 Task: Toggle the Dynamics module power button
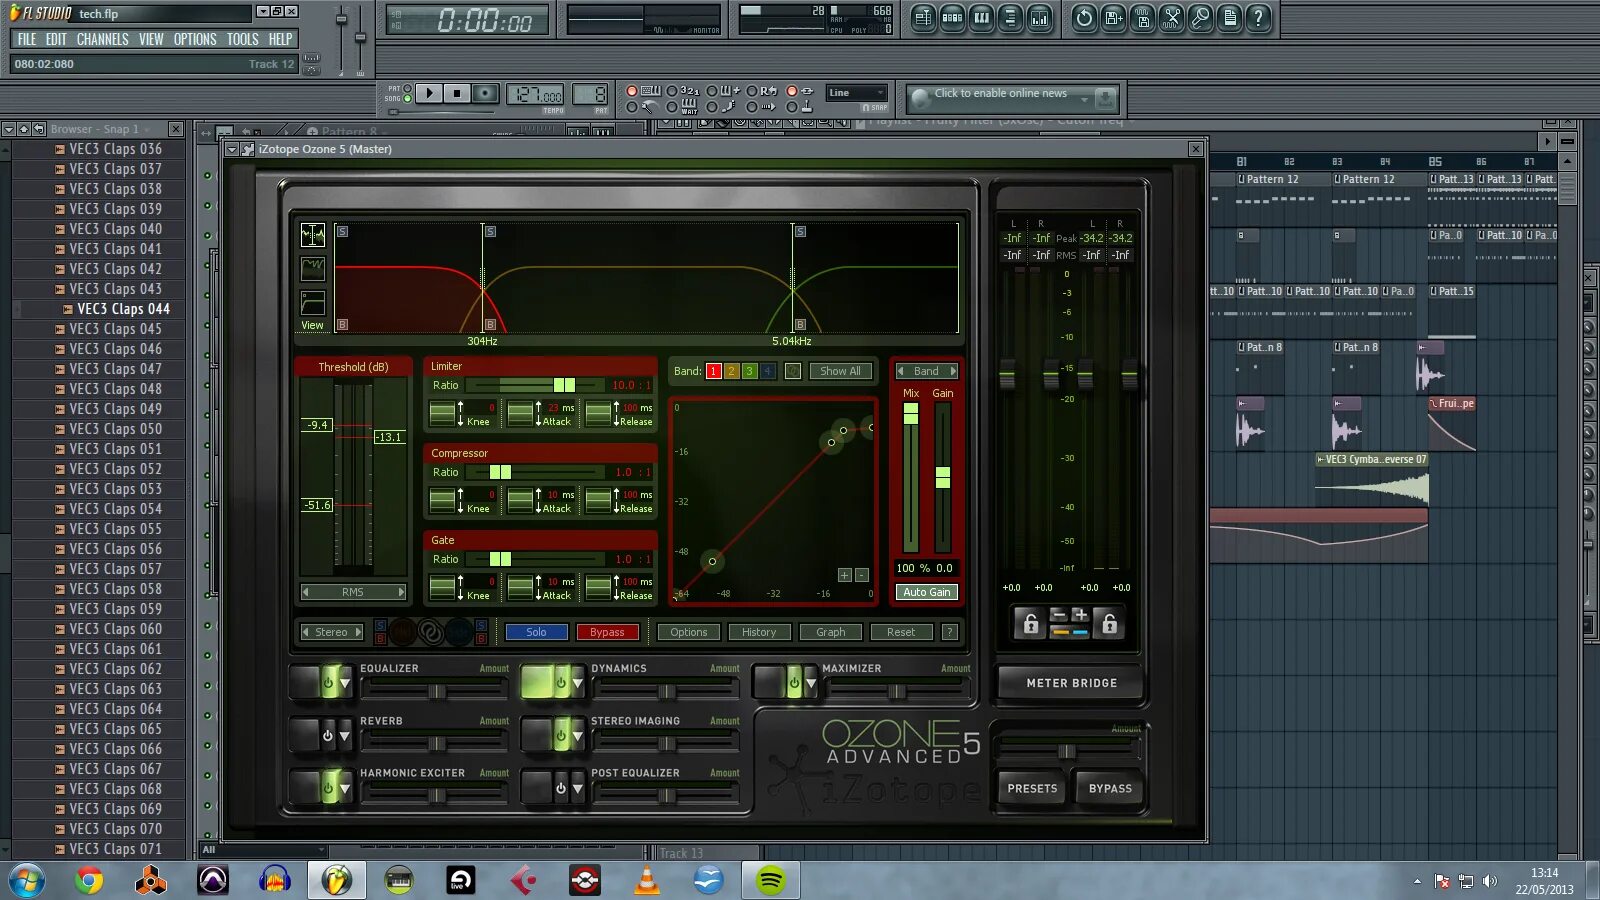click(561, 683)
